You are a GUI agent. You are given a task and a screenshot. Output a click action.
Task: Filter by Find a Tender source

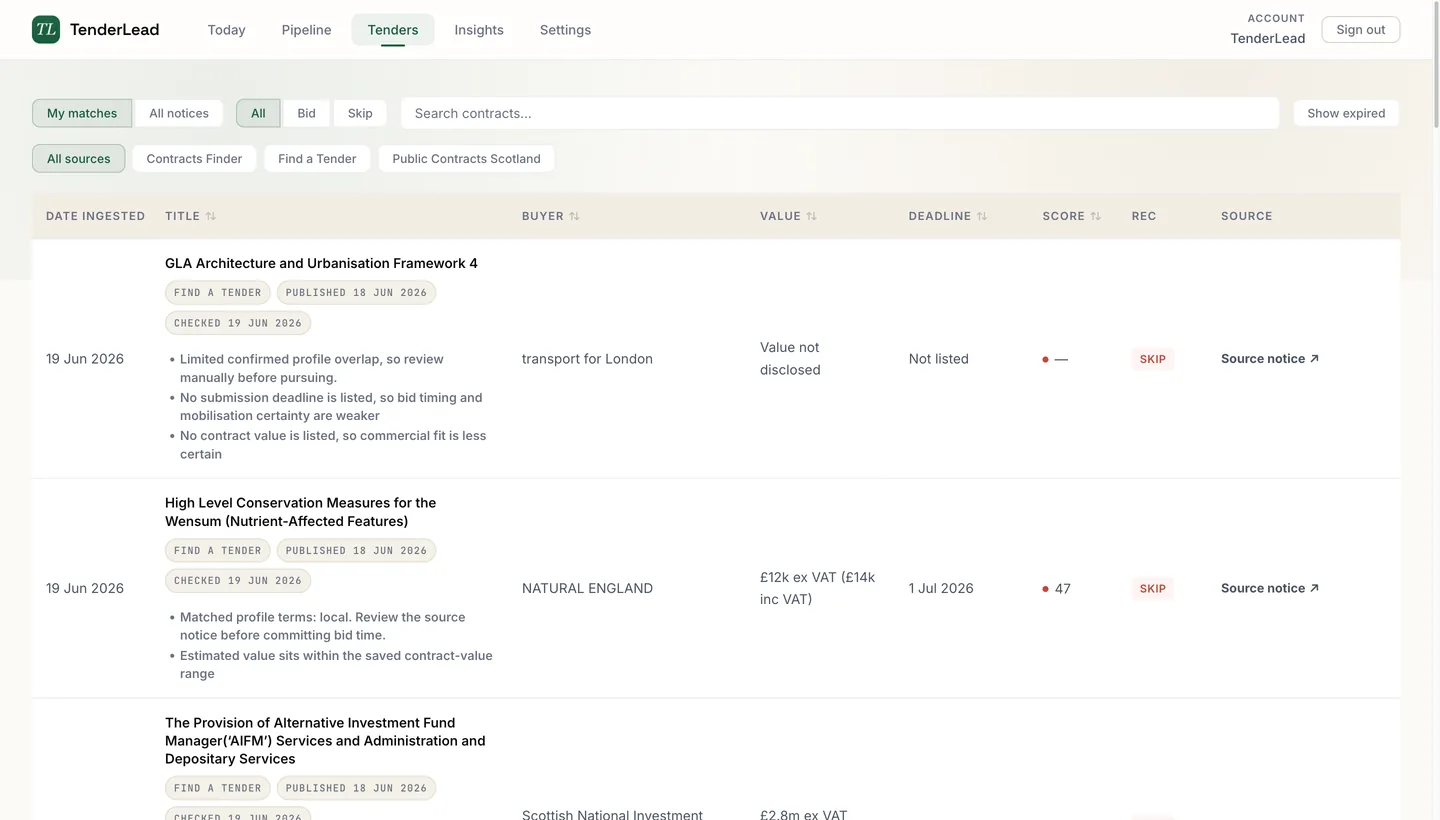click(317, 158)
